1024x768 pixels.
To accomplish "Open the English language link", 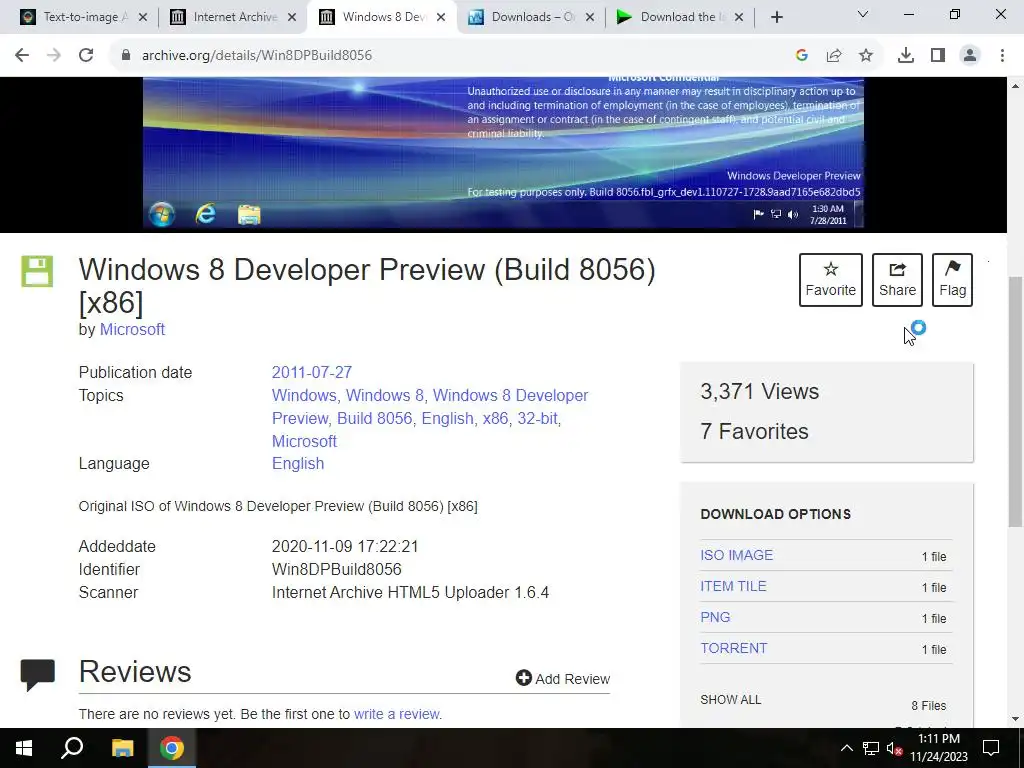I will [x=298, y=464].
